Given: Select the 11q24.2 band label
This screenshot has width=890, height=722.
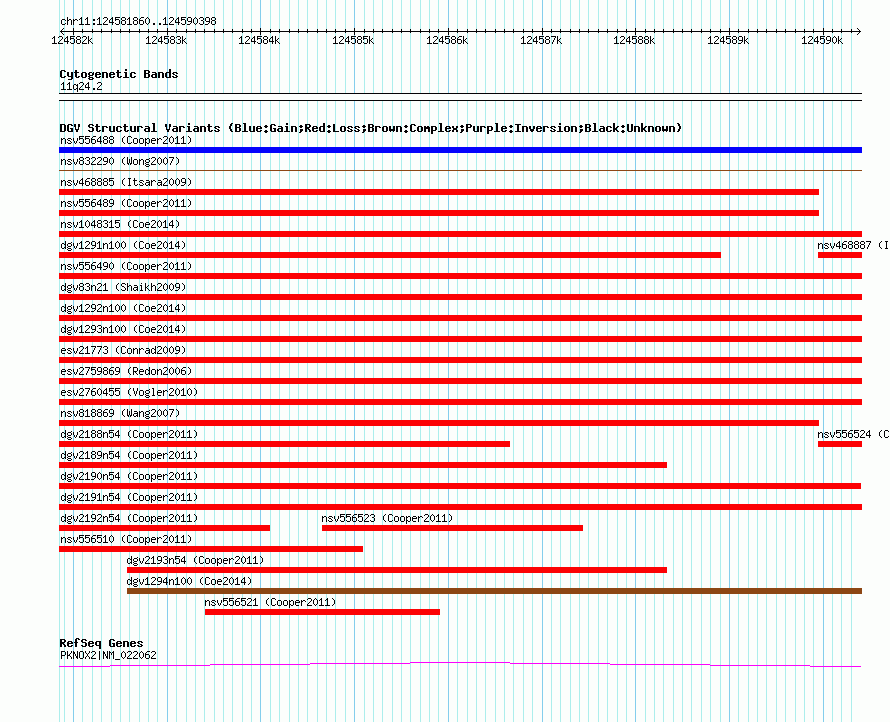Looking at the screenshot, I should coord(81,86).
